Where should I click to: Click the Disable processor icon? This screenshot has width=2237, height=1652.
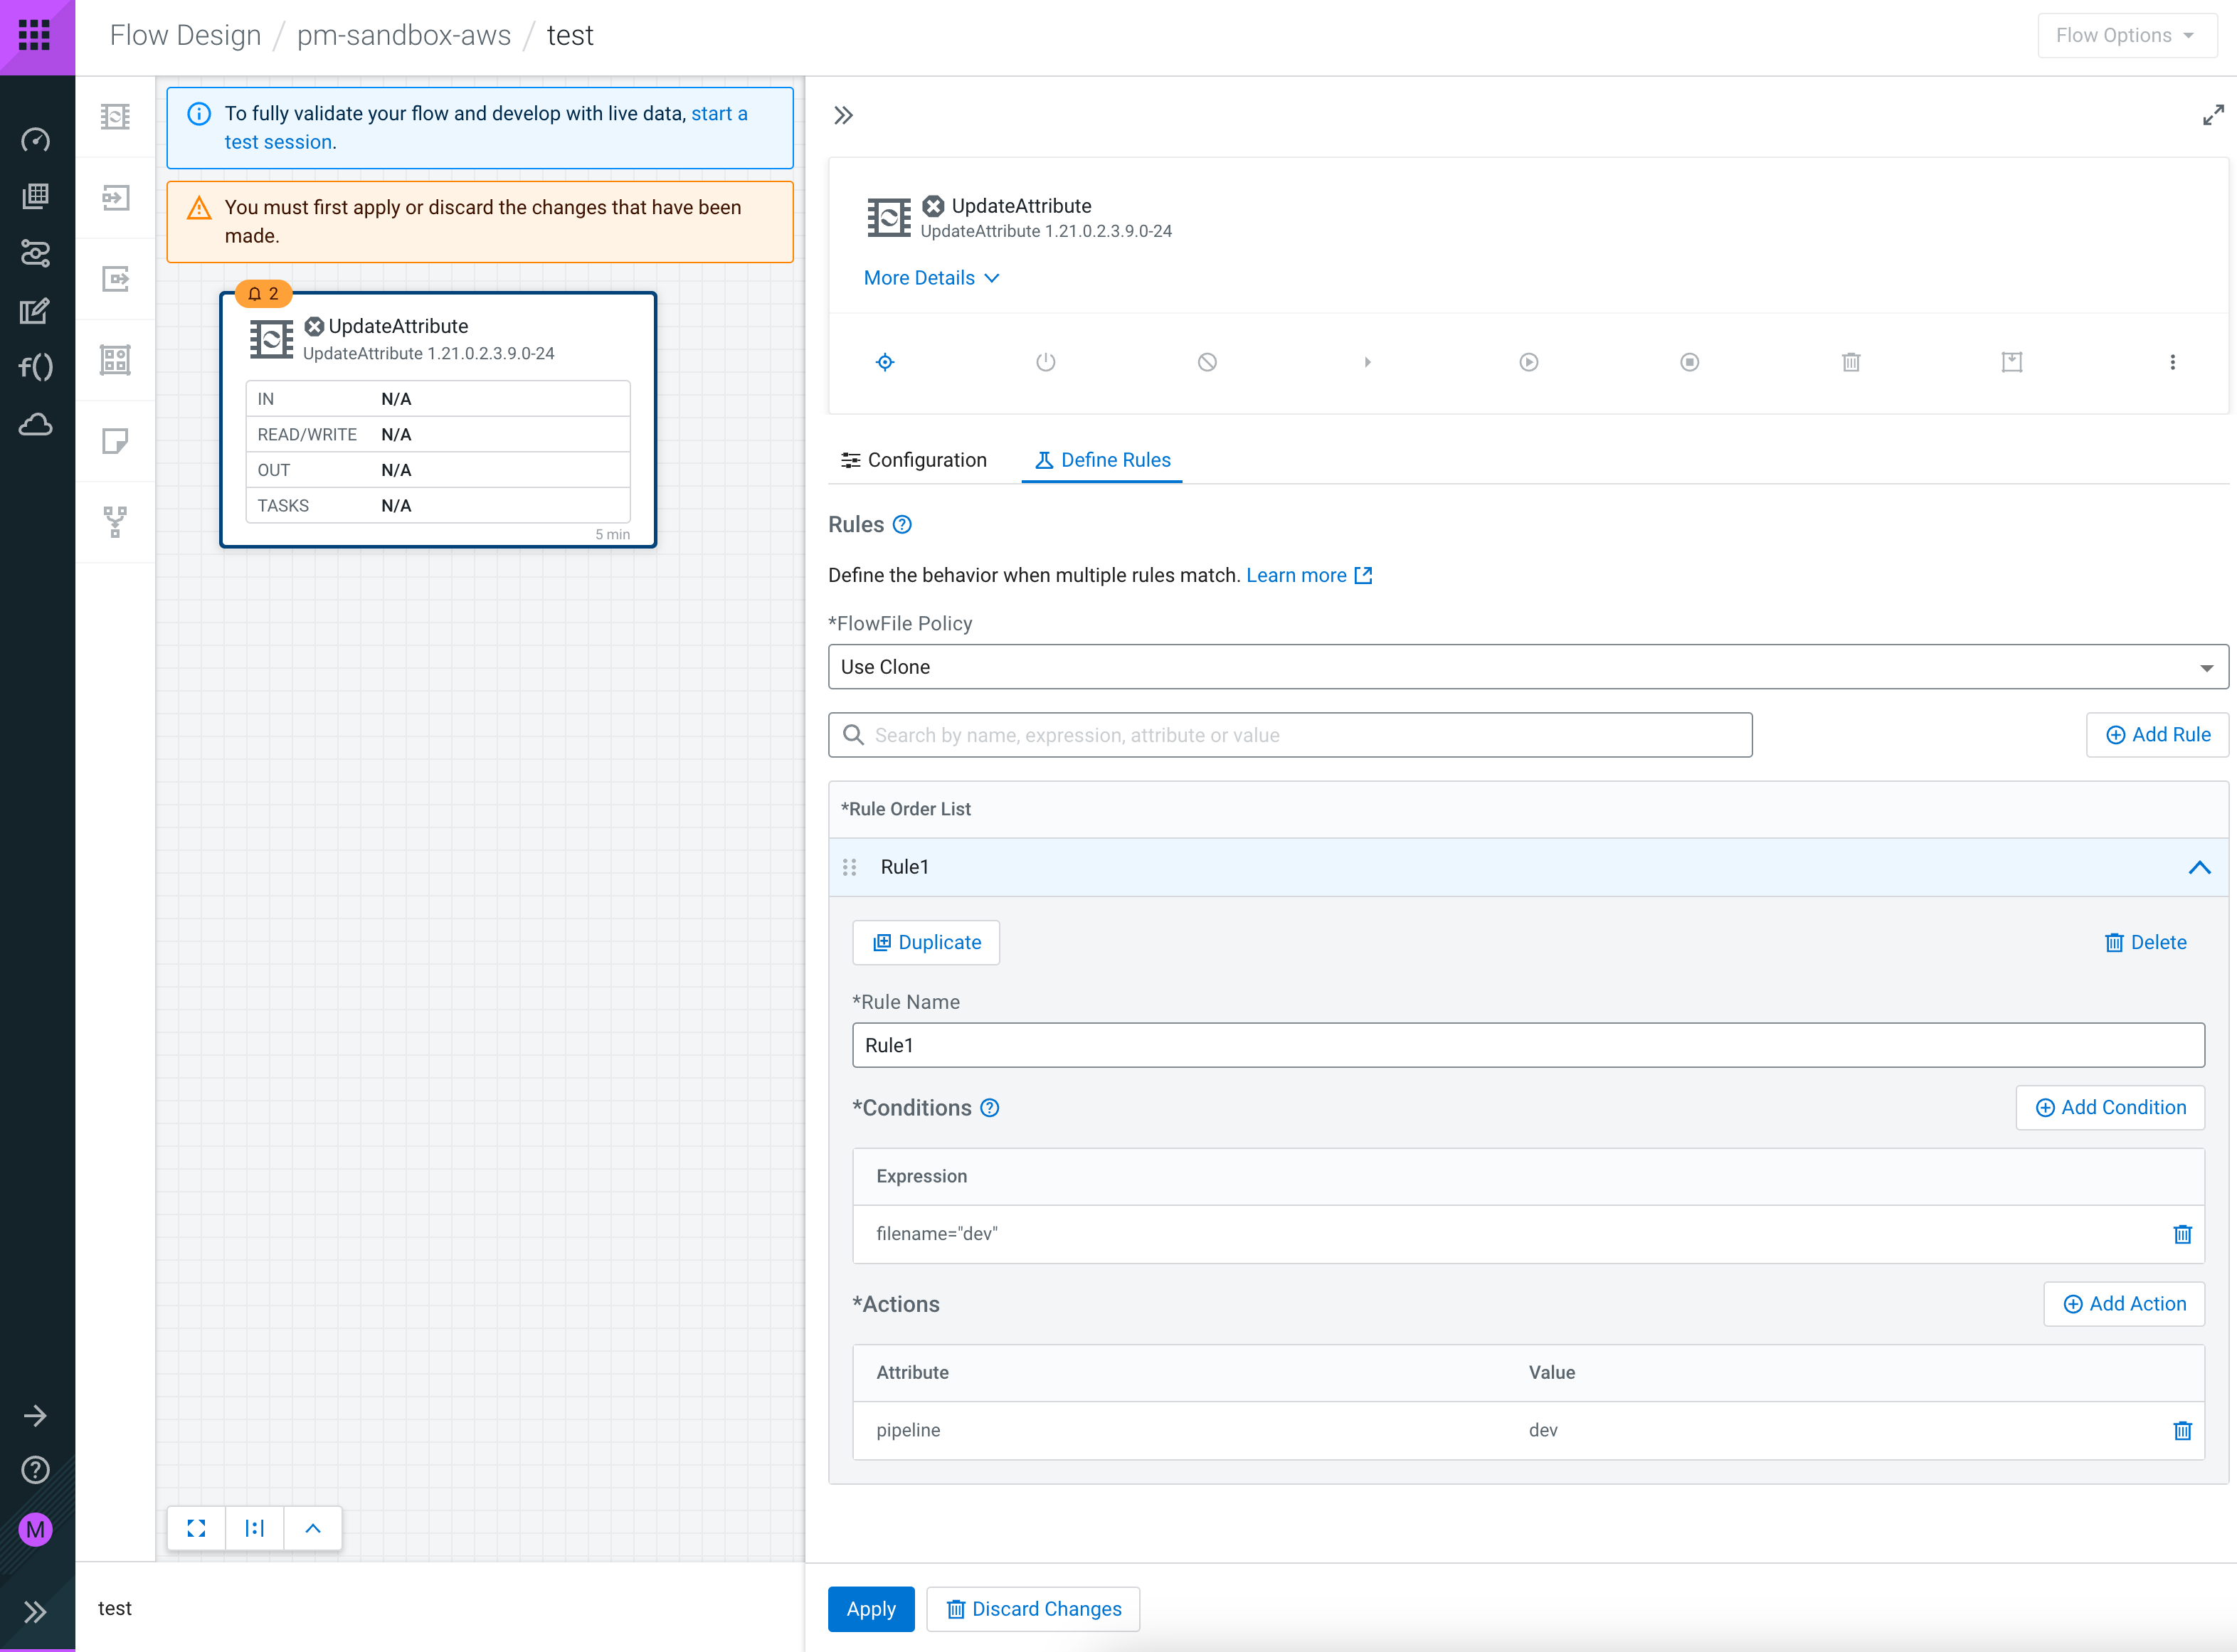point(1207,362)
